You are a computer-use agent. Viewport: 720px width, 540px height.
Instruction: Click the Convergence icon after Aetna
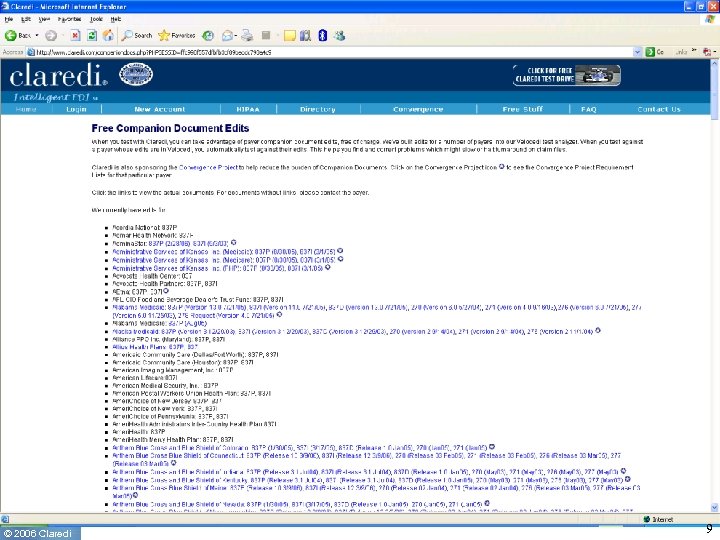166,291
